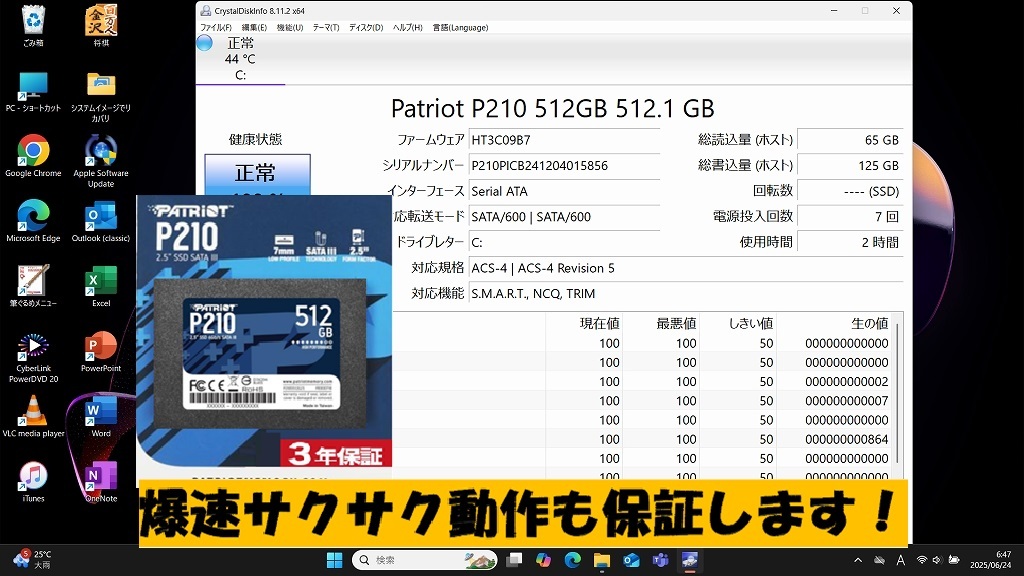Launch Google Chrome from the desktop

click(x=33, y=156)
